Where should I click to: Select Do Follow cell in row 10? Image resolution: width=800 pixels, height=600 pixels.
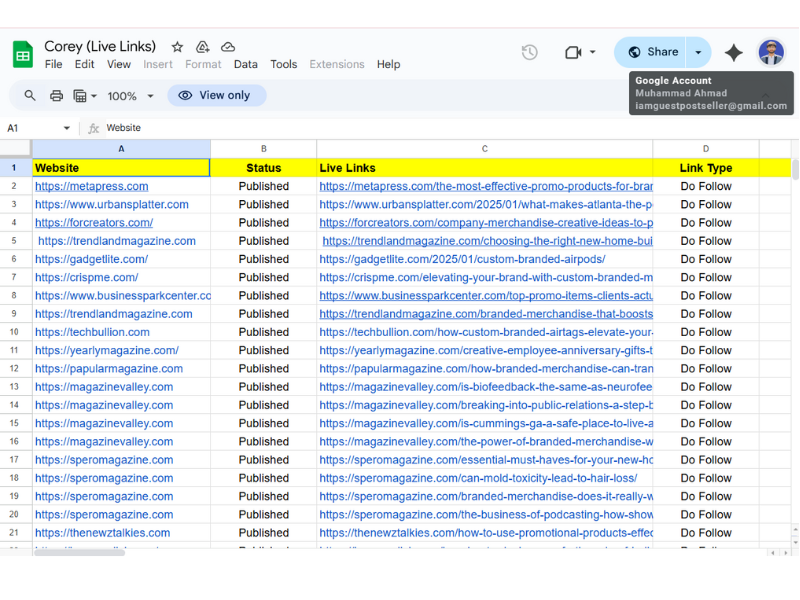[x=706, y=332]
